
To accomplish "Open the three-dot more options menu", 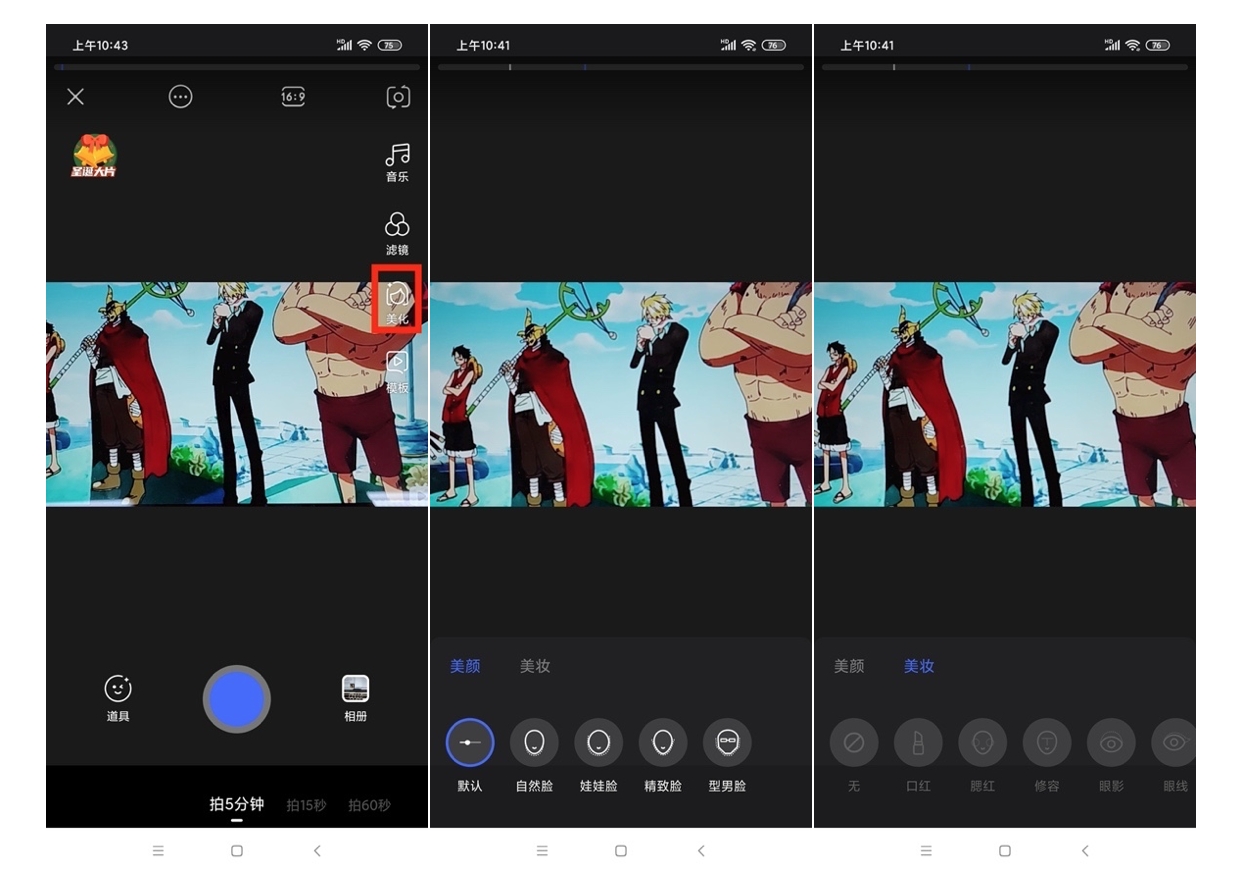I will click(x=180, y=97).
